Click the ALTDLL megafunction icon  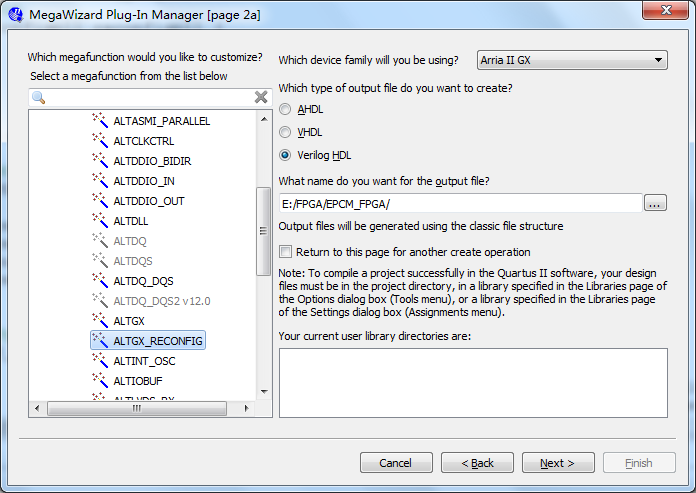[99, 221]
